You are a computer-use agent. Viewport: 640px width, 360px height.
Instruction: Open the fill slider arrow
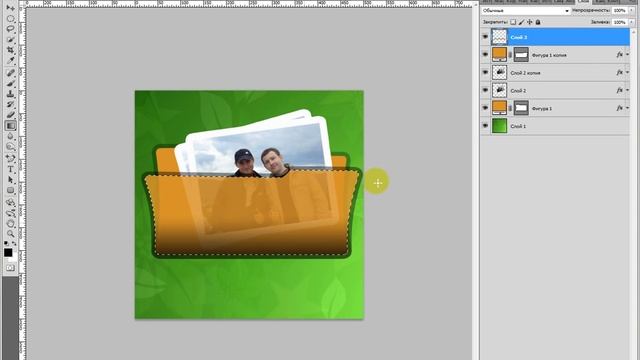[x=631, y=22]
